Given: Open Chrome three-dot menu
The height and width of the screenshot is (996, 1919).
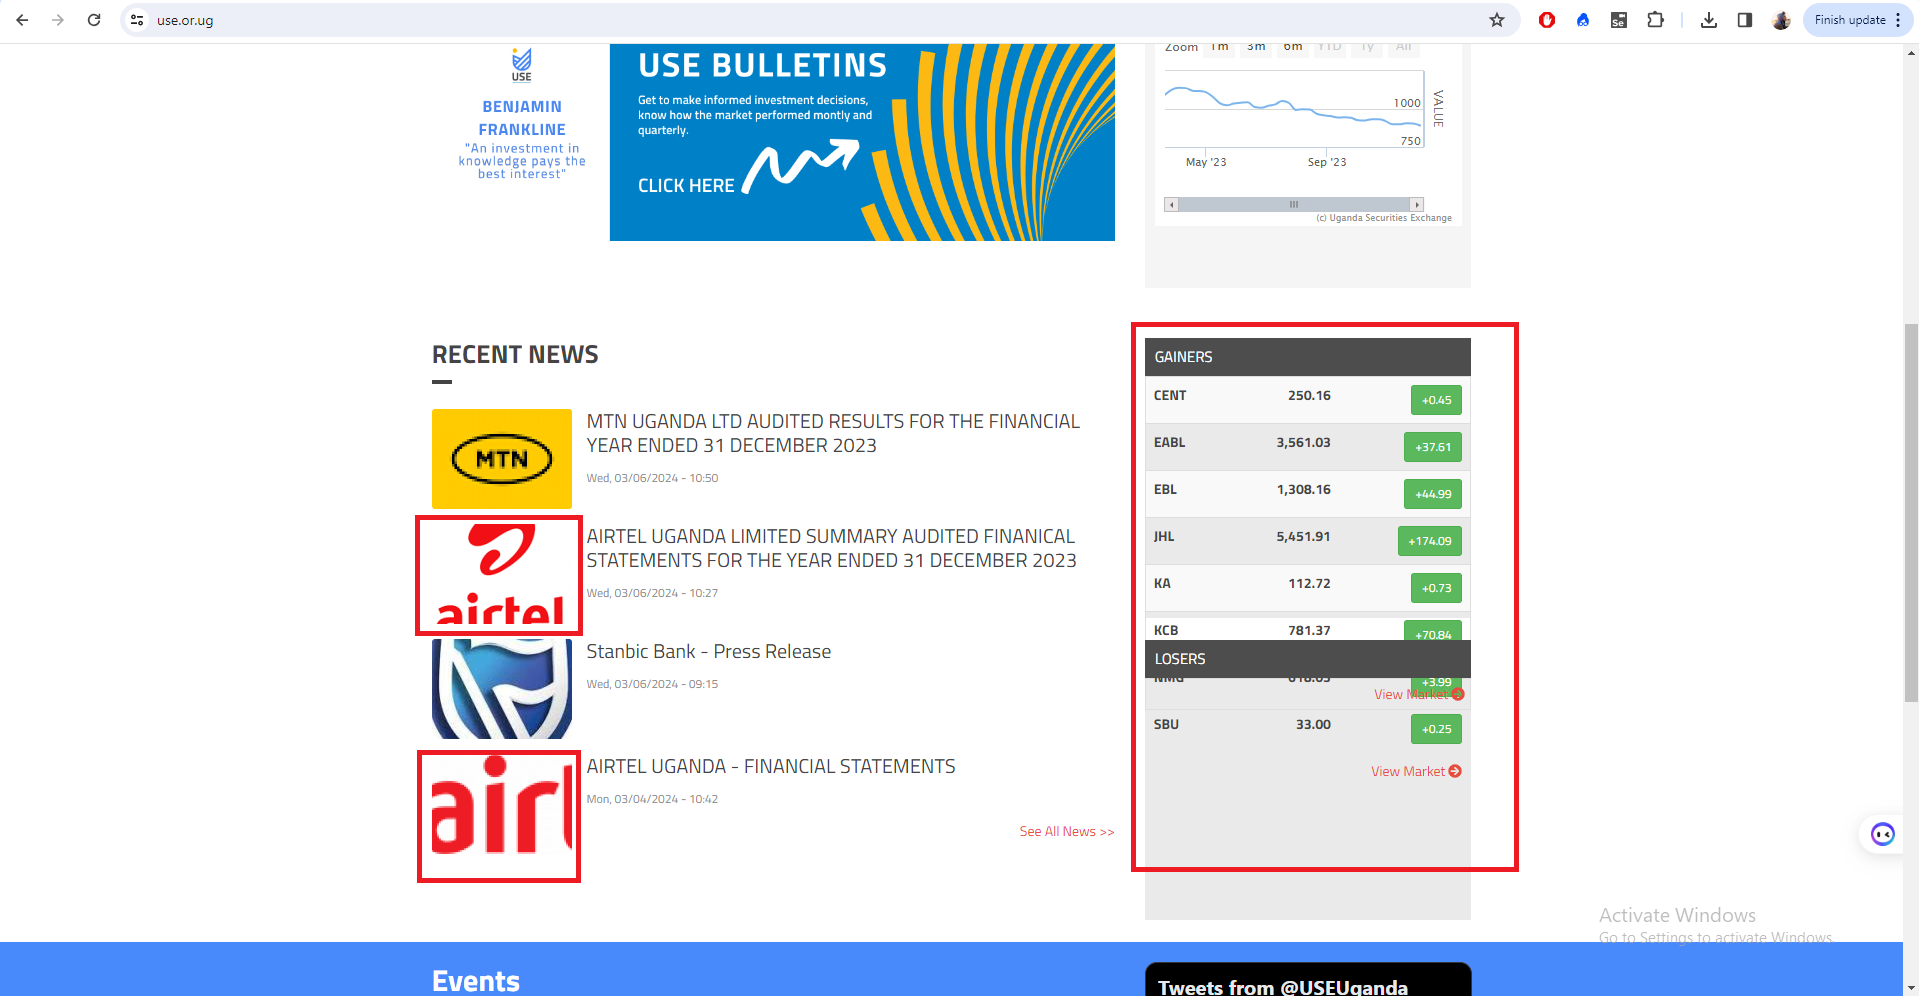Looking at the screenshot, I should click(x=1898, y=20).
